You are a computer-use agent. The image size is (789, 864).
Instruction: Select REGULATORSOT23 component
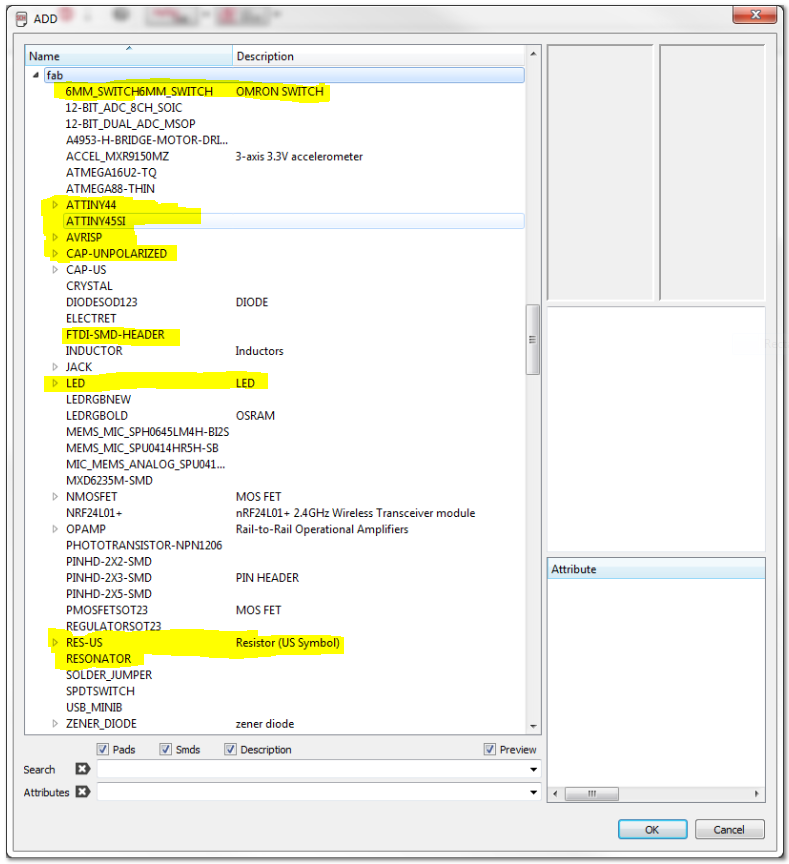[114, 626]
